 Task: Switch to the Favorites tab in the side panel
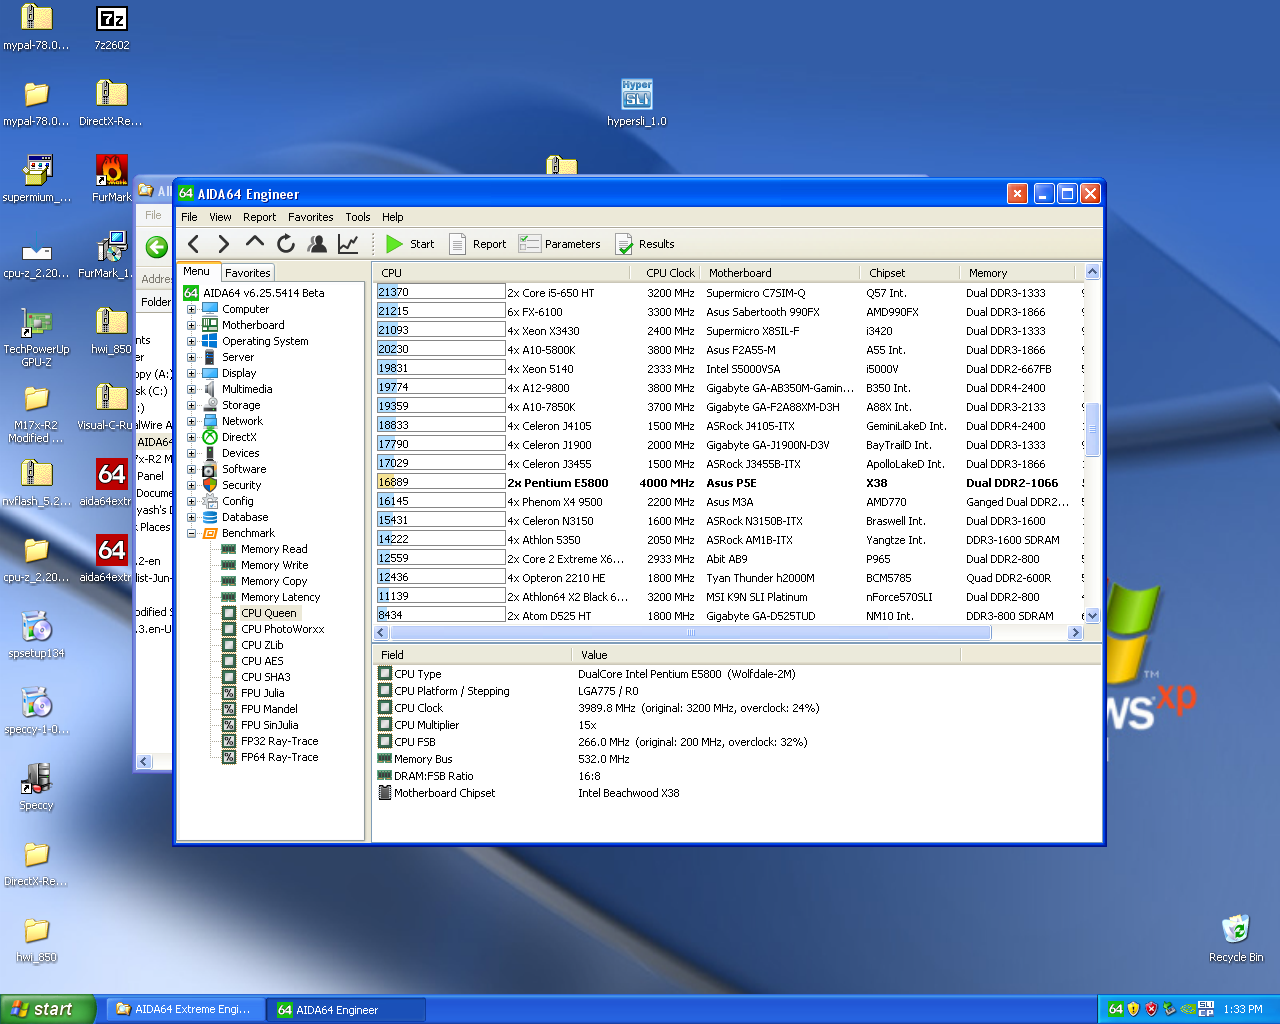point(248,272)
